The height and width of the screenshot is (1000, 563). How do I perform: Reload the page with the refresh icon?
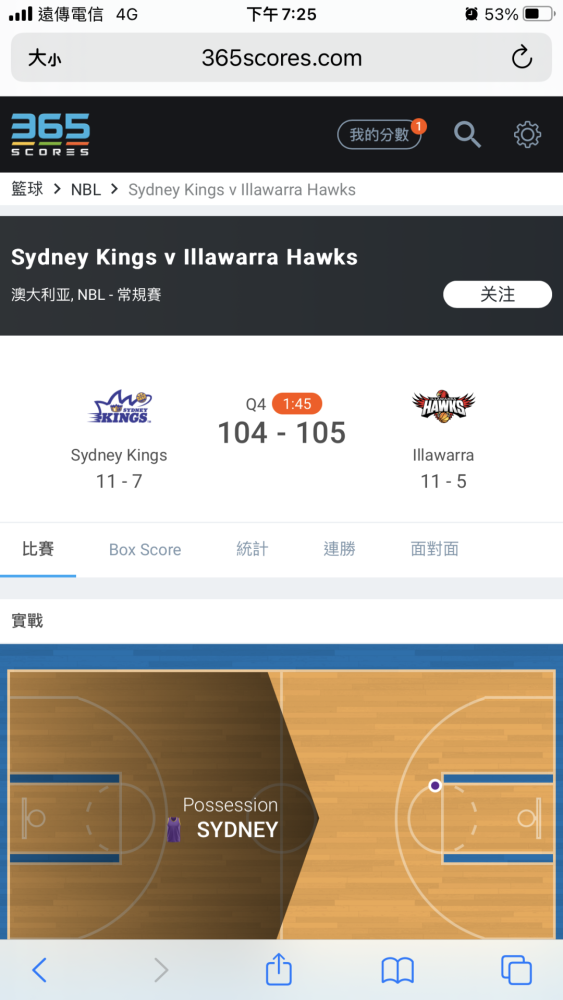tap(522, 57)
